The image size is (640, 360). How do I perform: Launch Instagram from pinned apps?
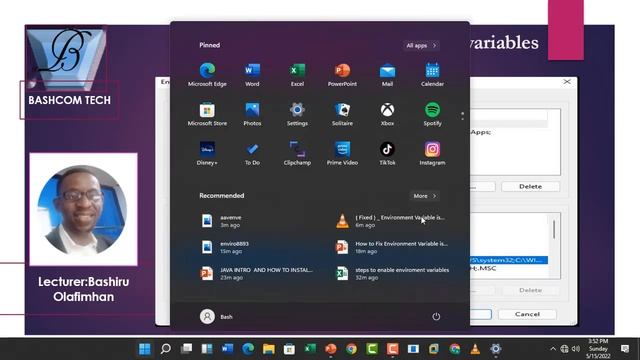[x=432, y=153]
